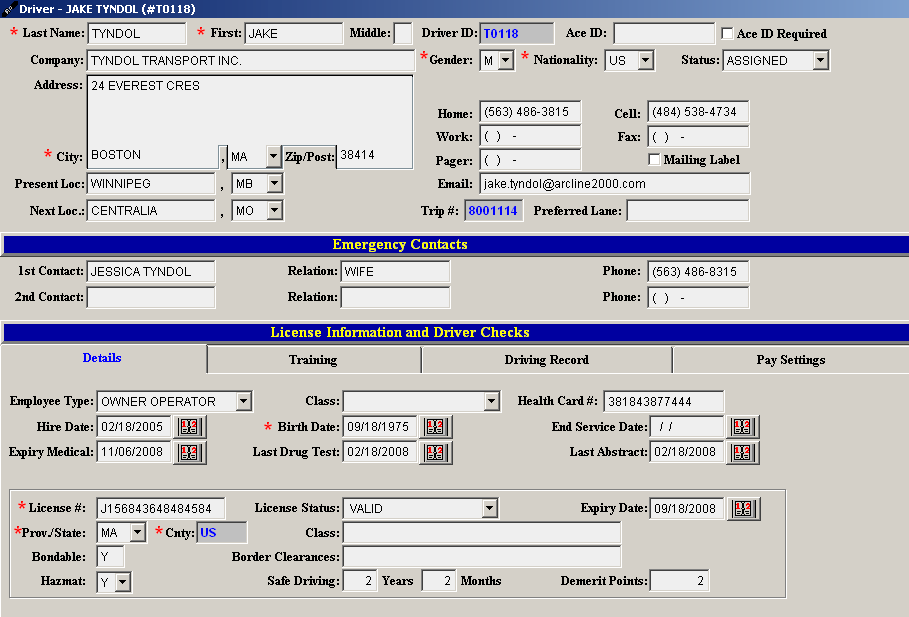Viewport: 909px width, 617px height.
Task: Click the Ace ID input field
Action: 664,34
